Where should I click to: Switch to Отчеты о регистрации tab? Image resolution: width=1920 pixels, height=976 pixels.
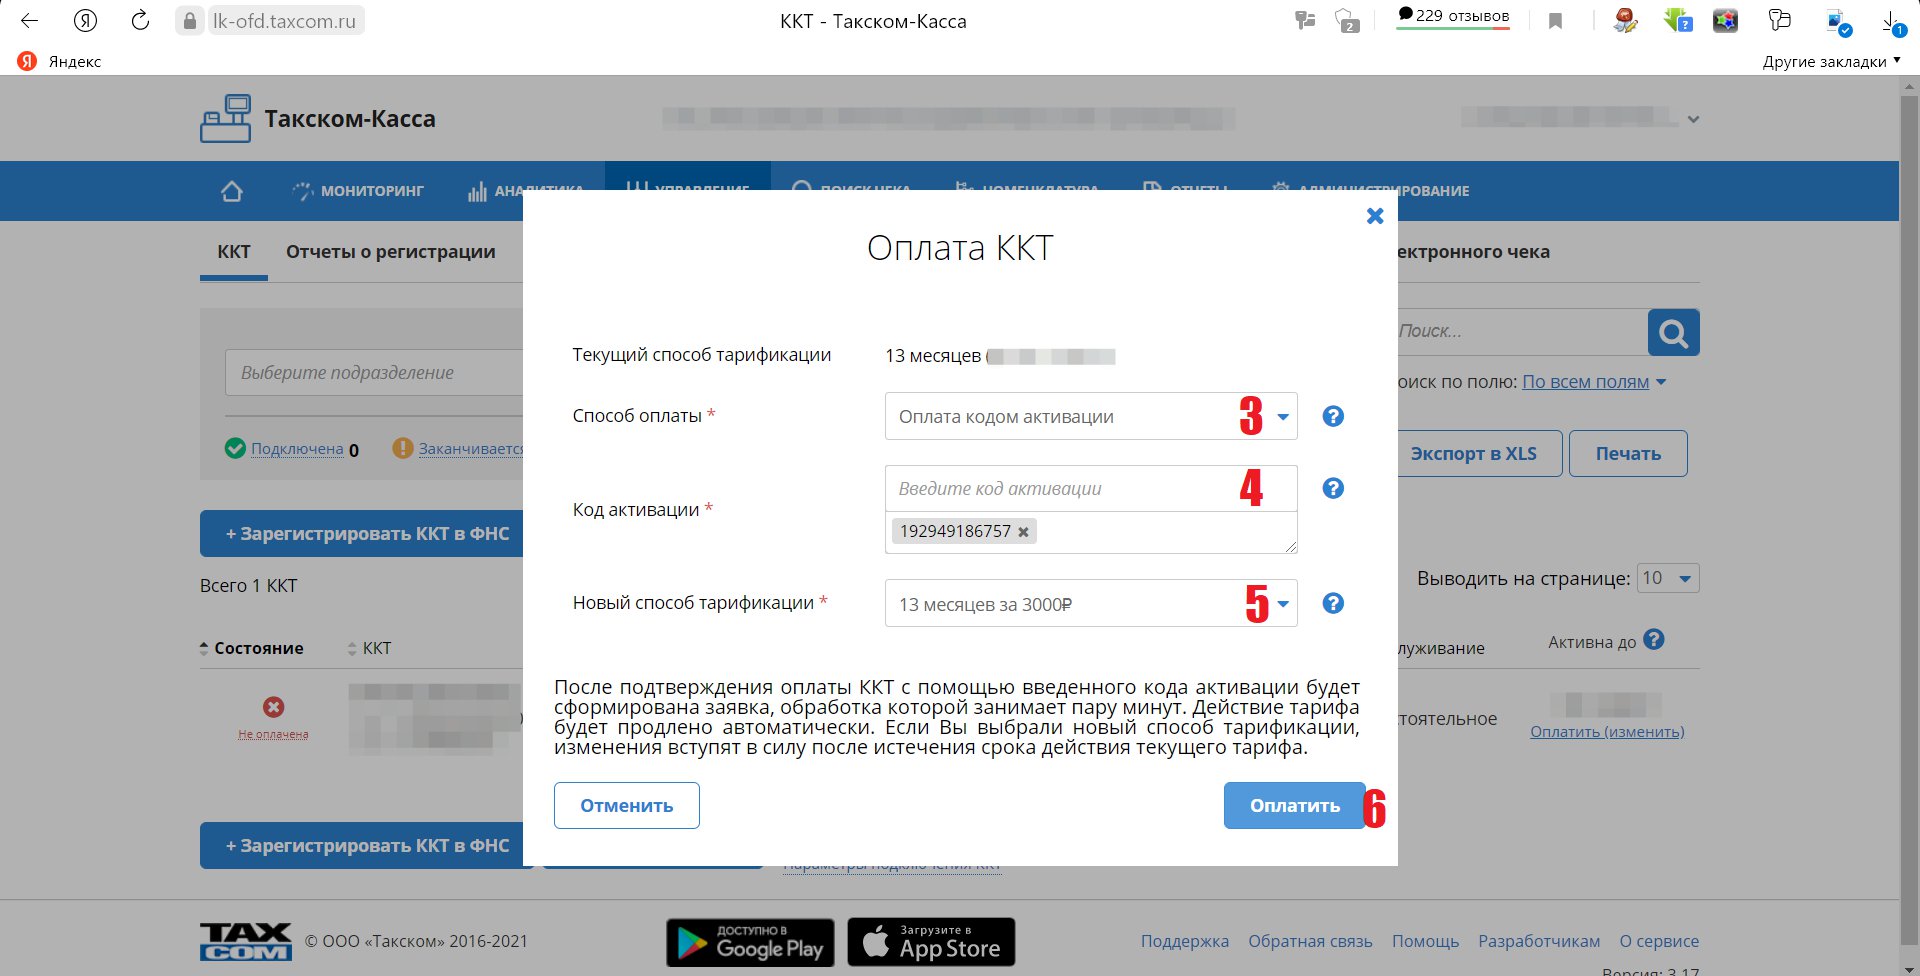[391, 252]
